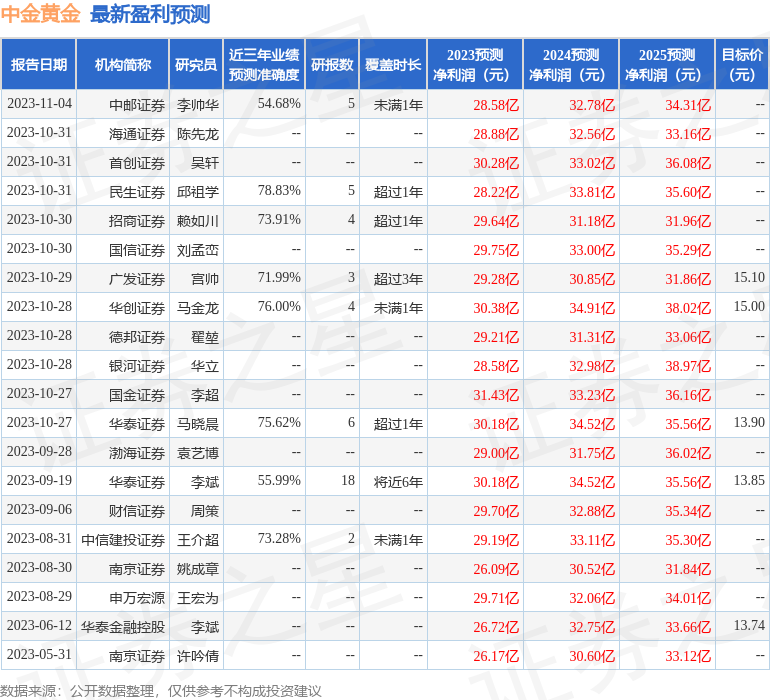Click the 数据来源 footer note
Screen dimensions: 770x700
[x=161, y=691]
